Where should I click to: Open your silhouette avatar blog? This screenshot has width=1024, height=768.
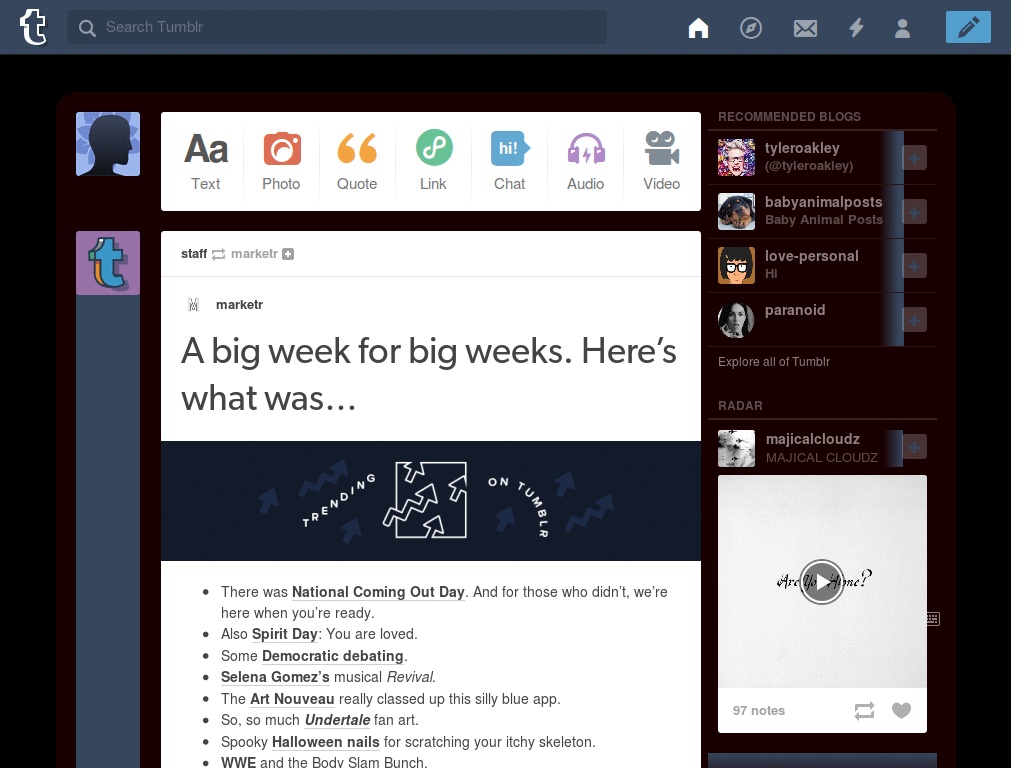click(x=108, y=144)
